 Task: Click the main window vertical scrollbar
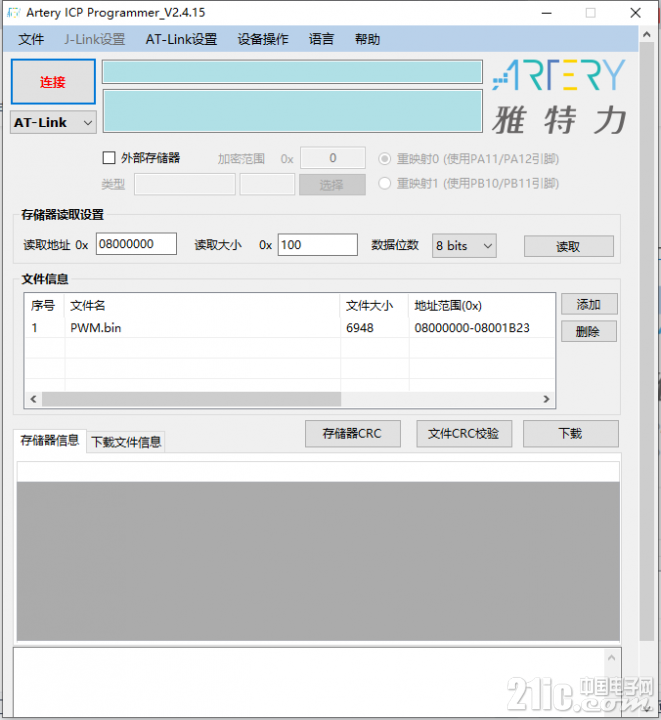coord(647,342)
